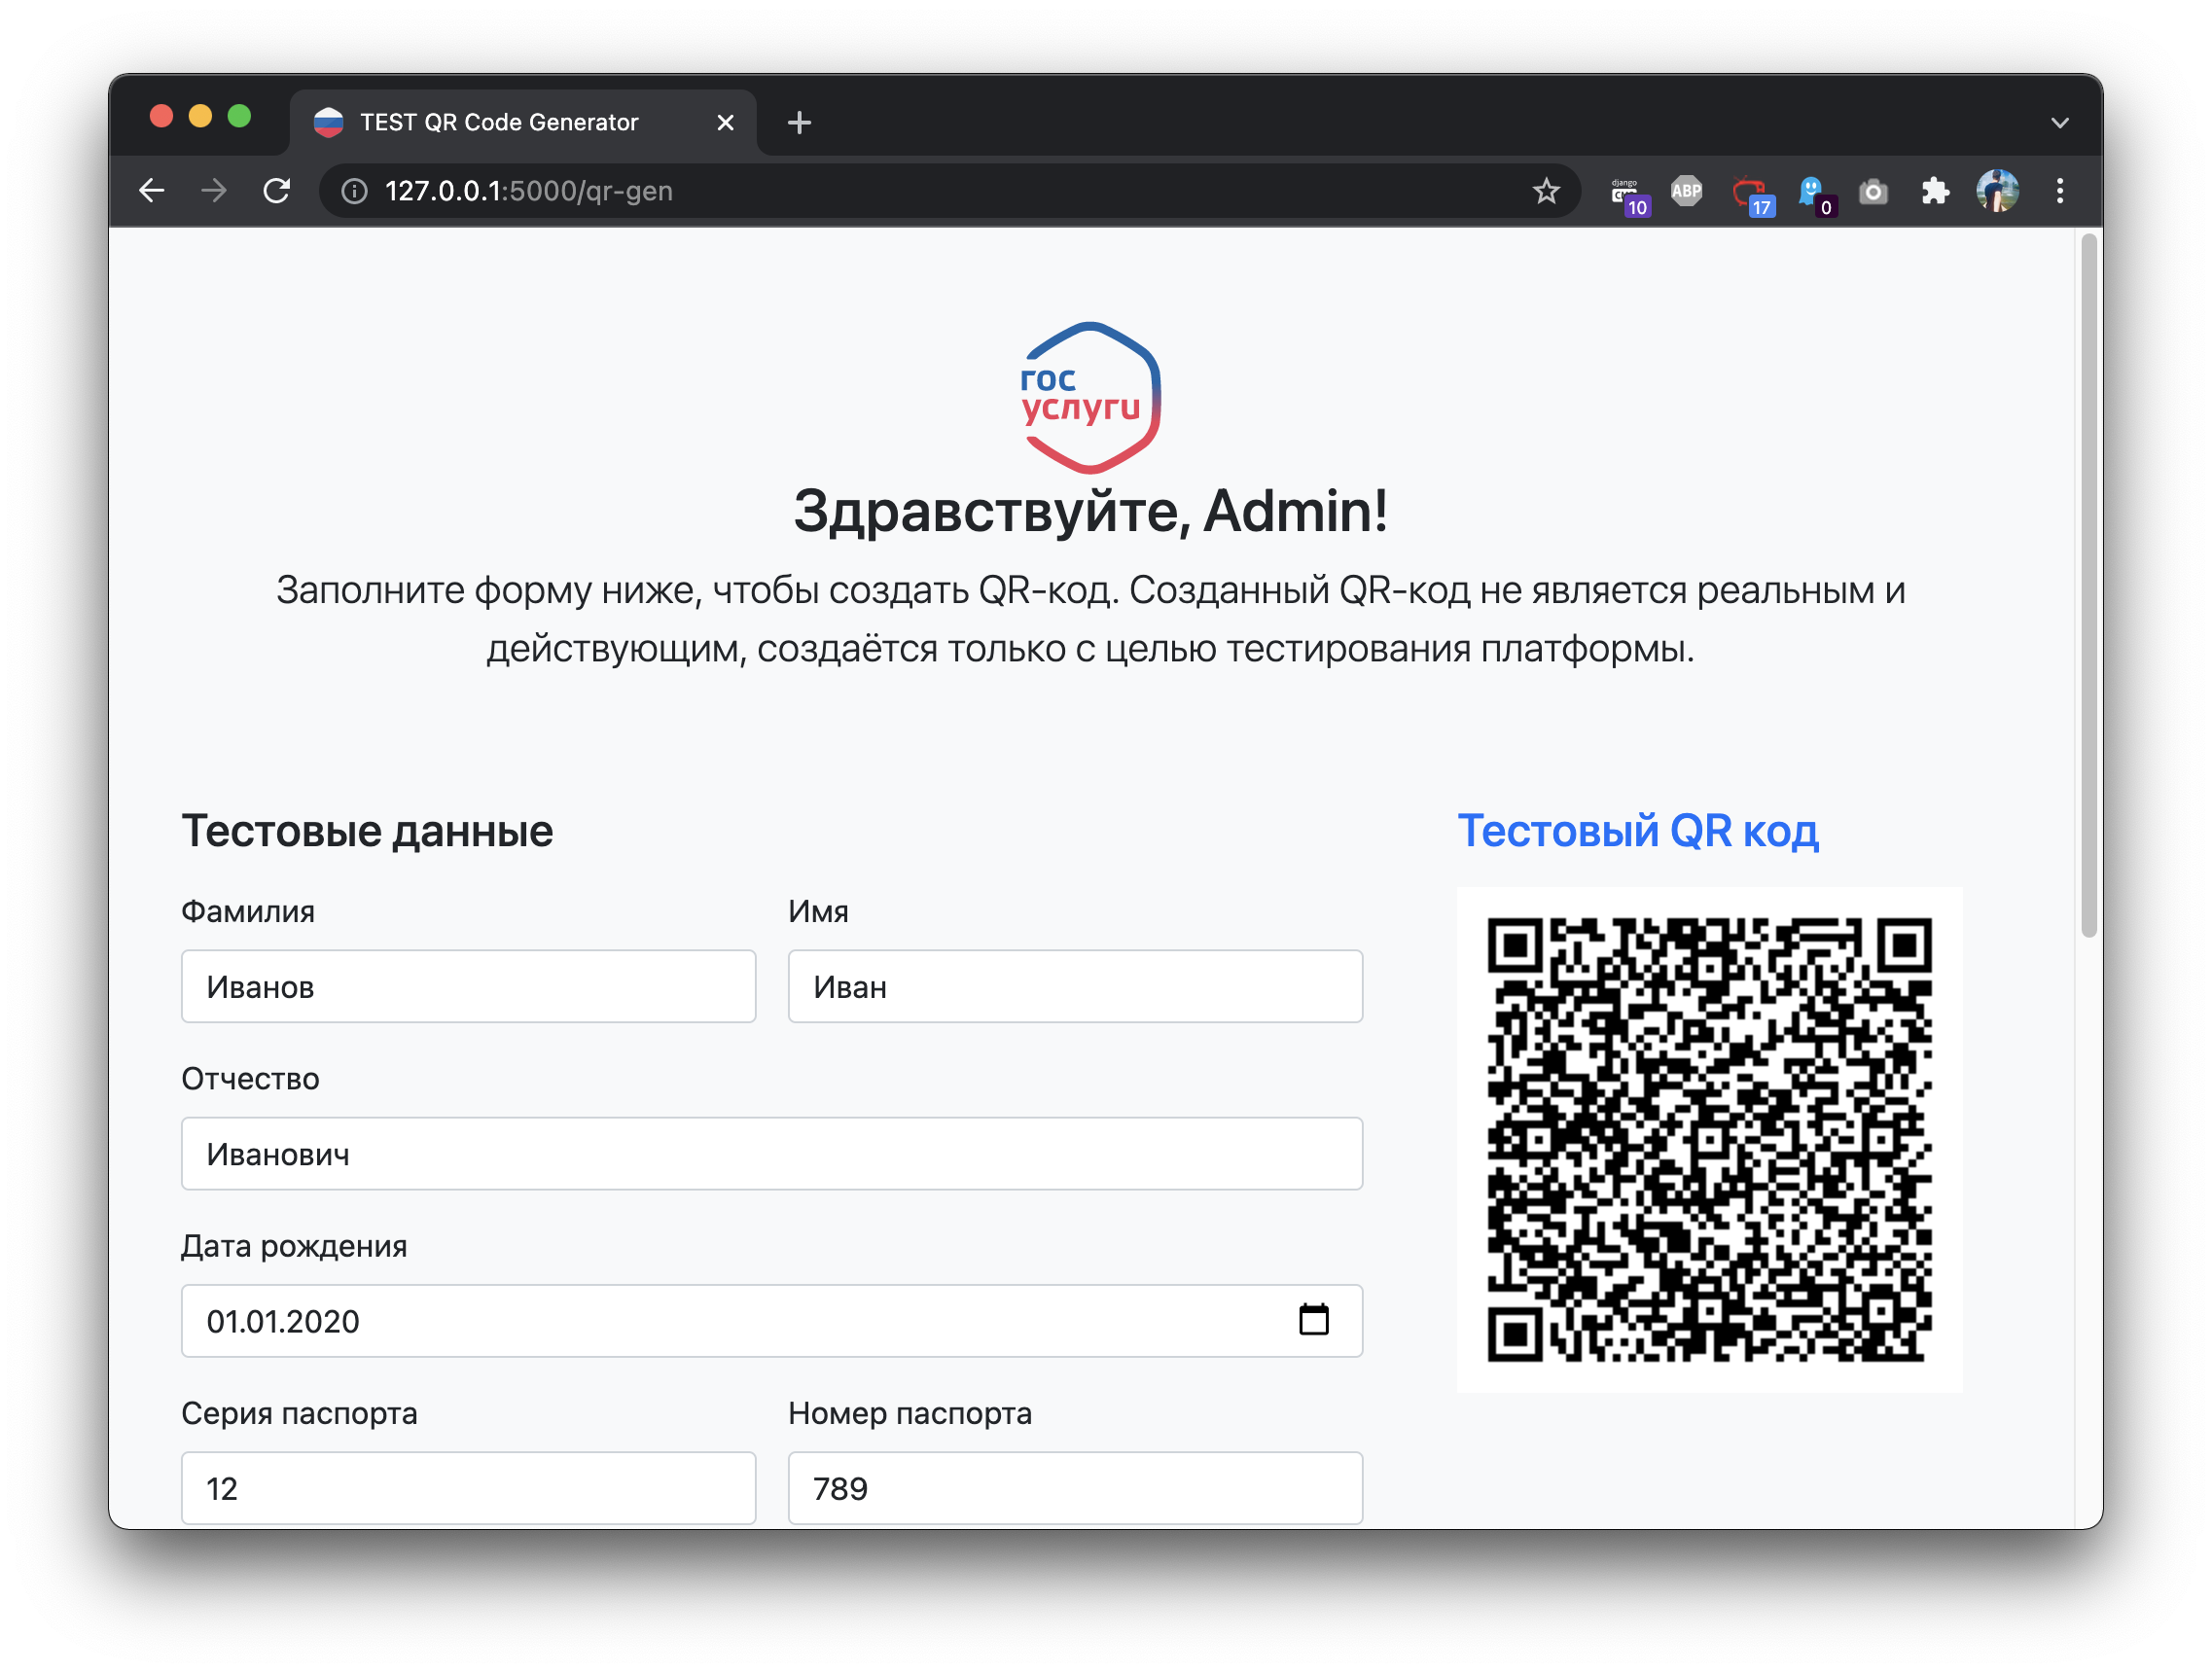Open the birth date calendar picker

coord(1313,1320)
